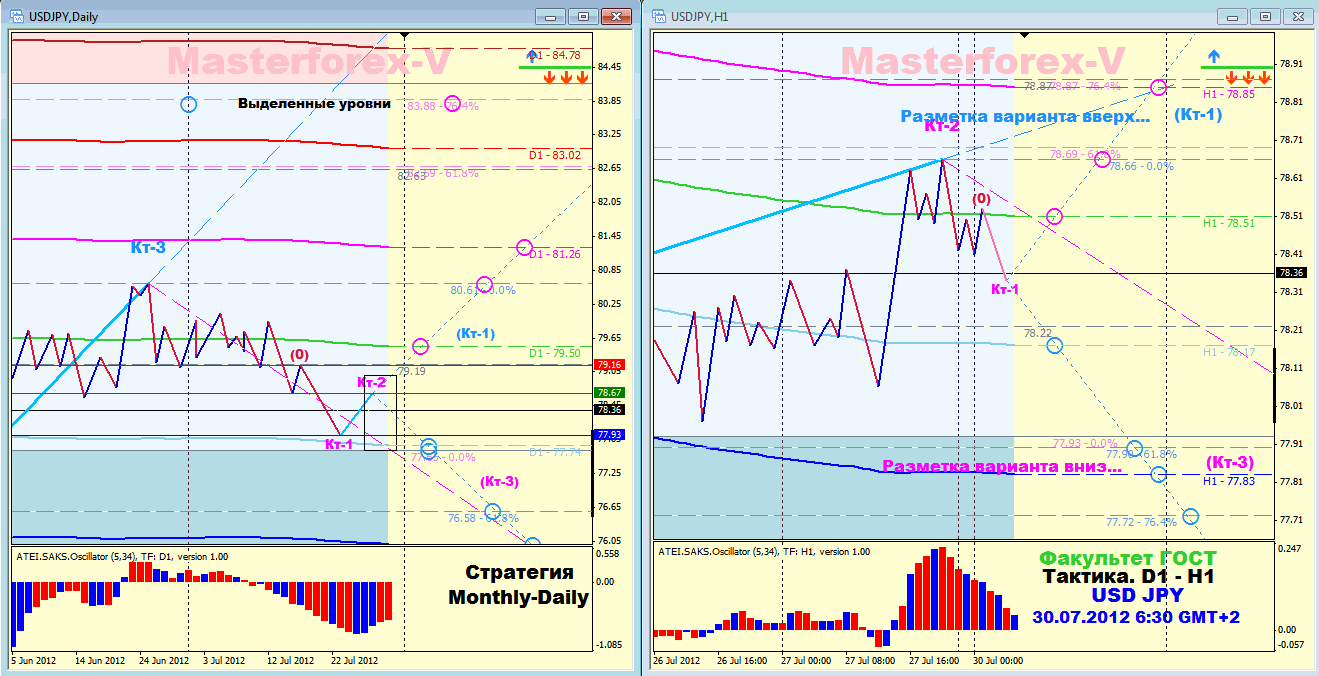Screen dimensions: 1319x676
Task: Select the magenta circle near 80.61 label
Action: (484, 285)
